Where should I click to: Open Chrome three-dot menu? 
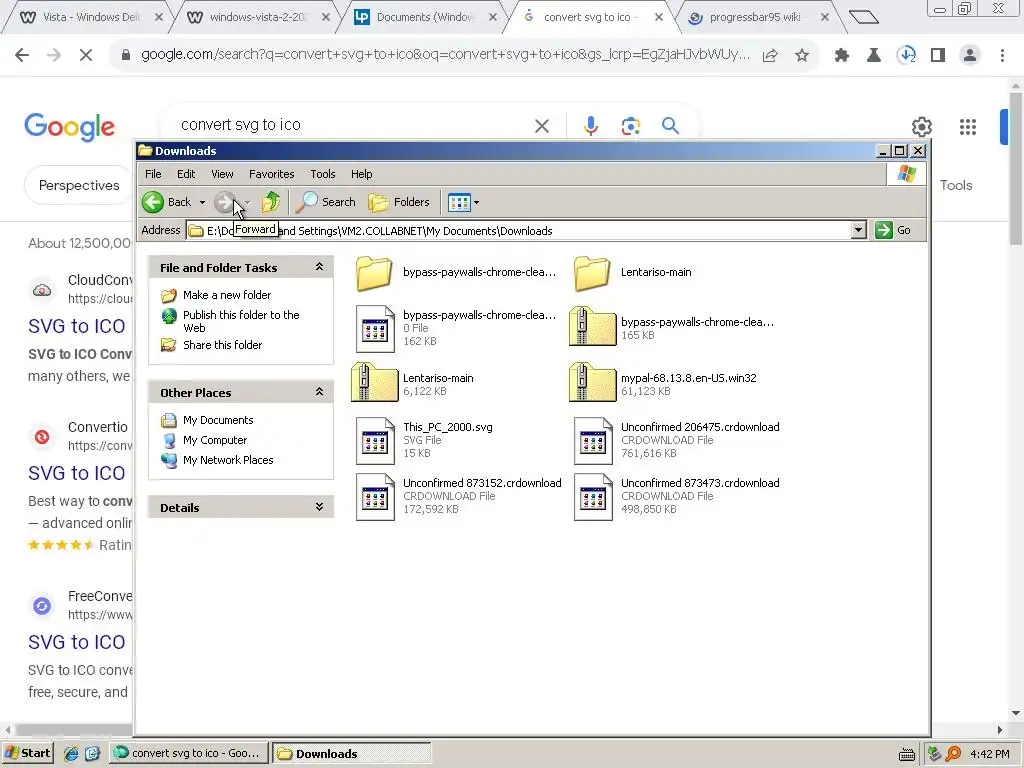pos(1002,56)
